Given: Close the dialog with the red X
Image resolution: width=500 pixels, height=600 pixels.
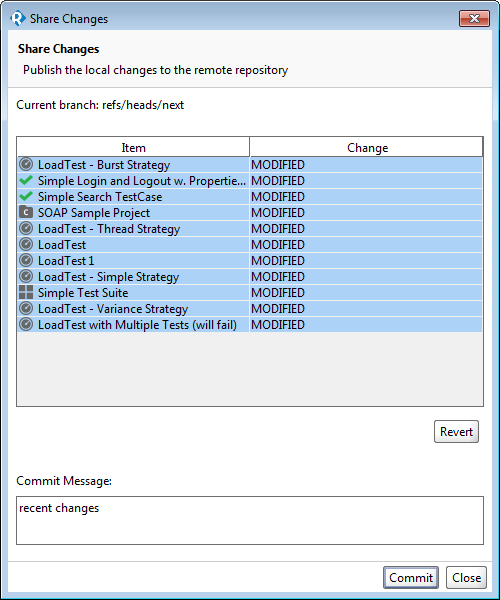Looking at the screenshot, I should pyautogui.click(x=474, y=18).
